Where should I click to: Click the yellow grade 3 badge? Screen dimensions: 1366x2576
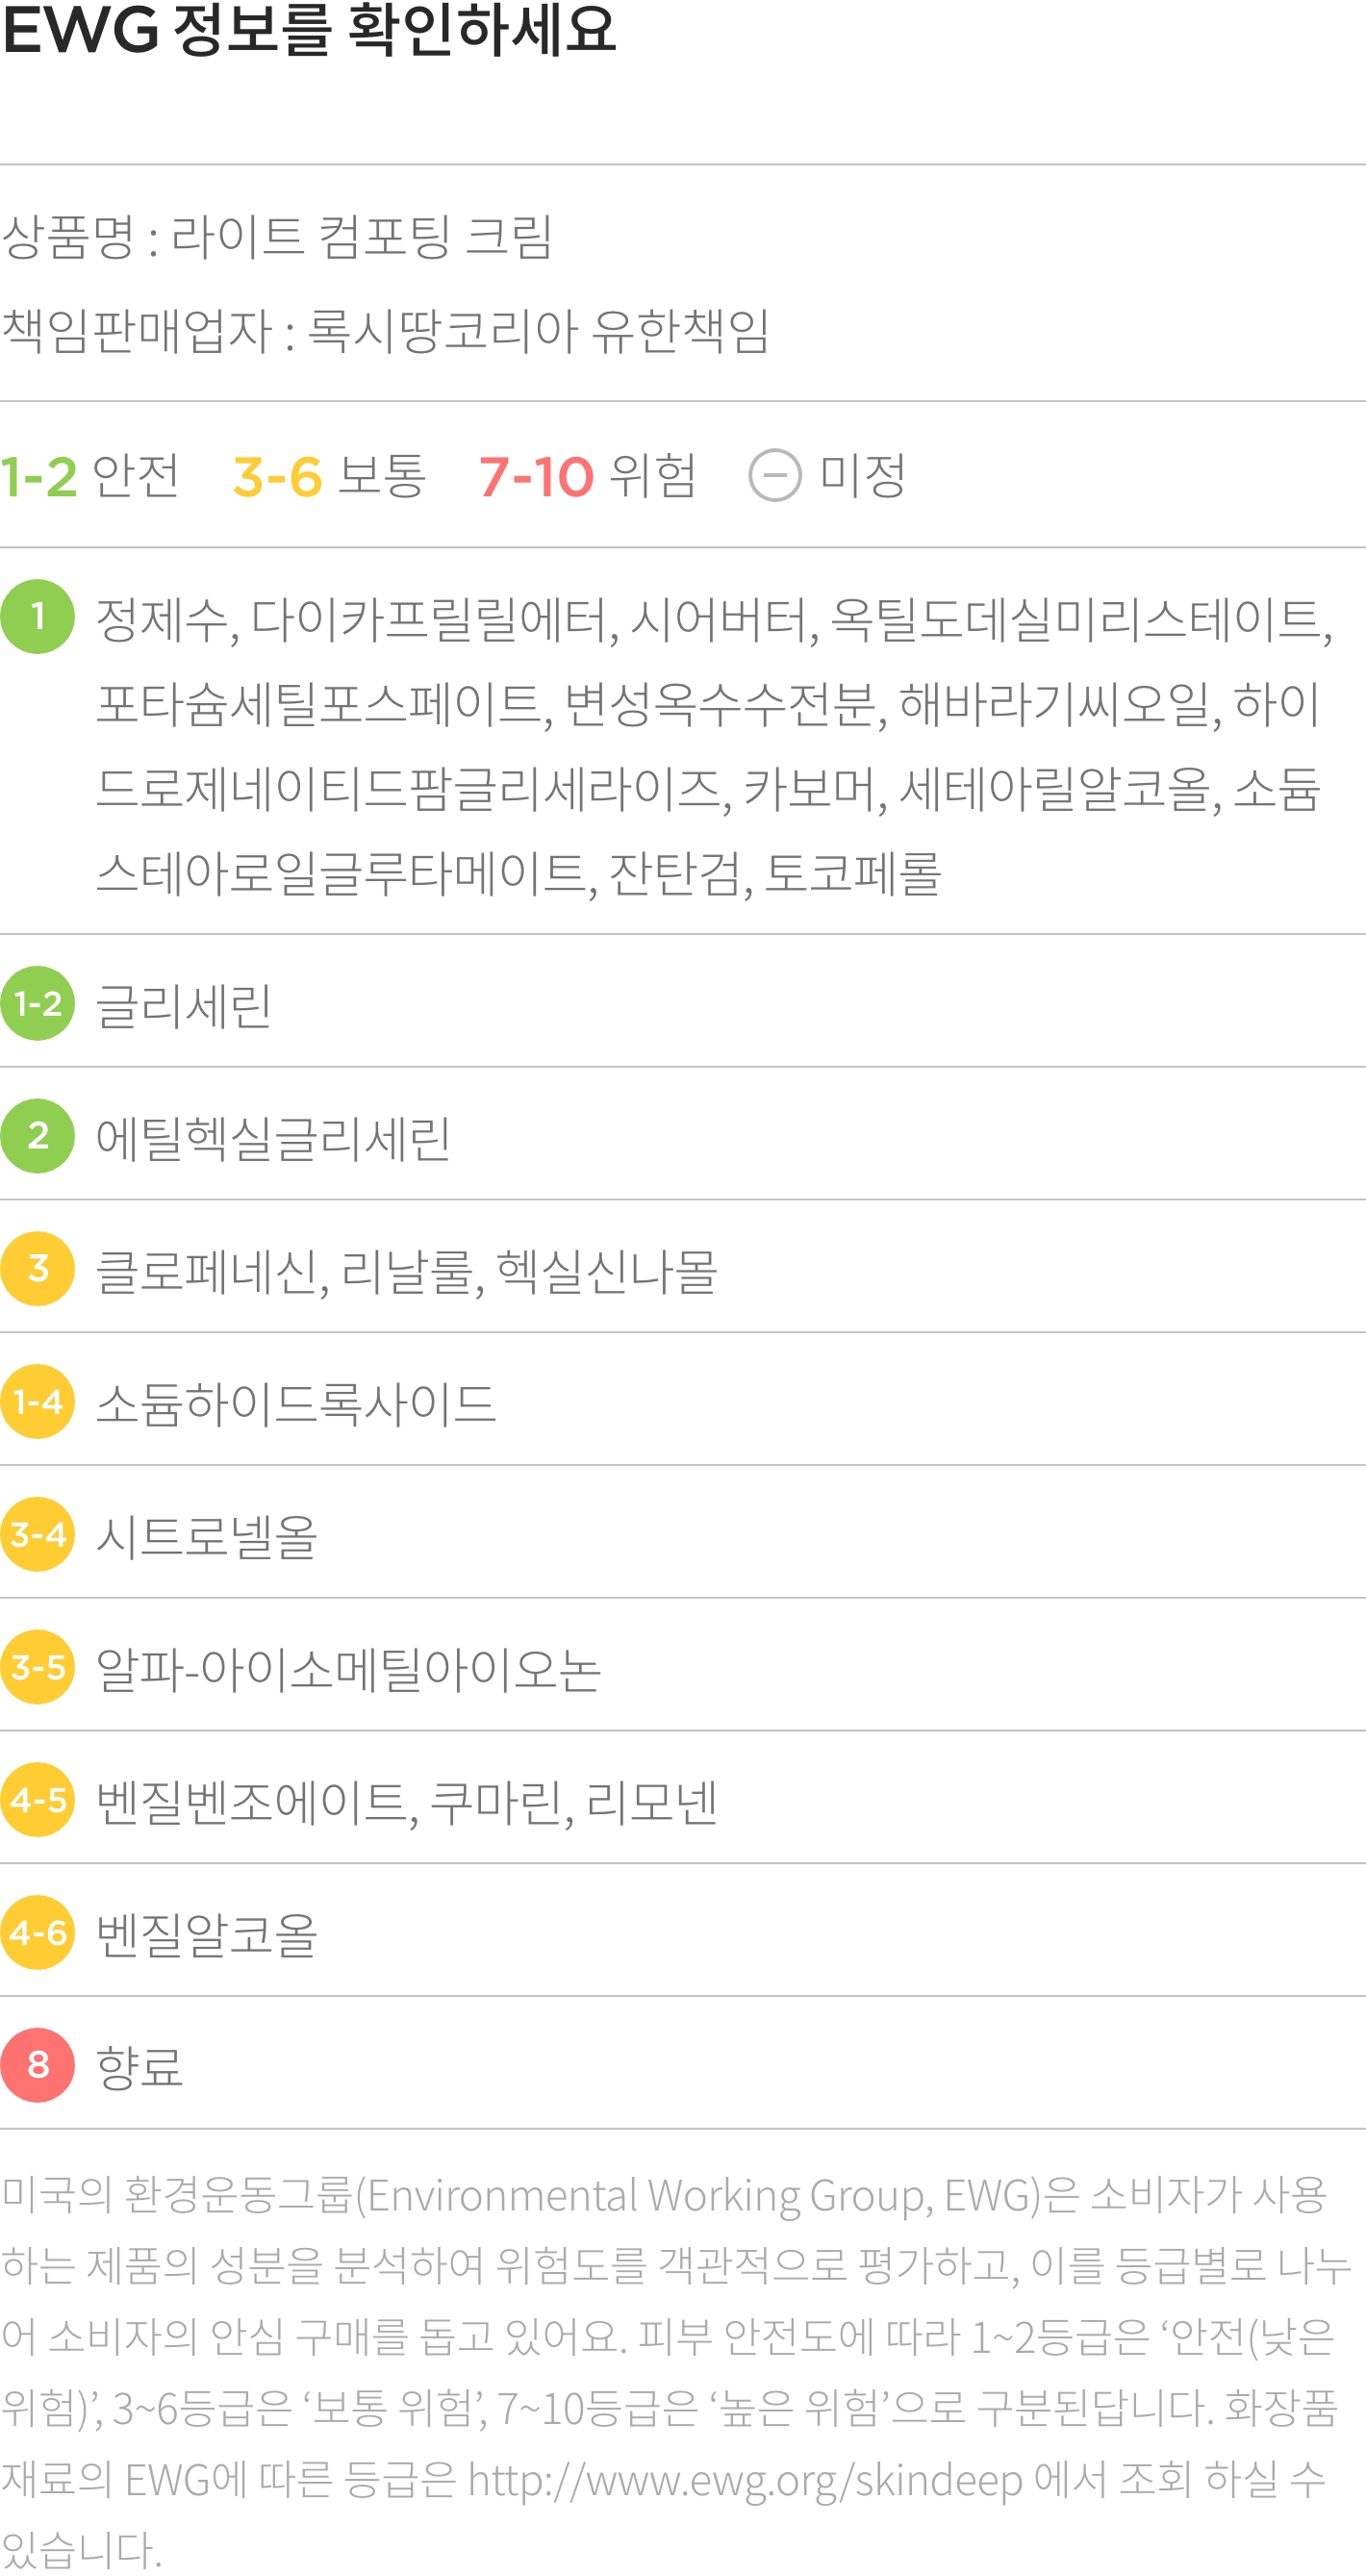click(37, 1268)
